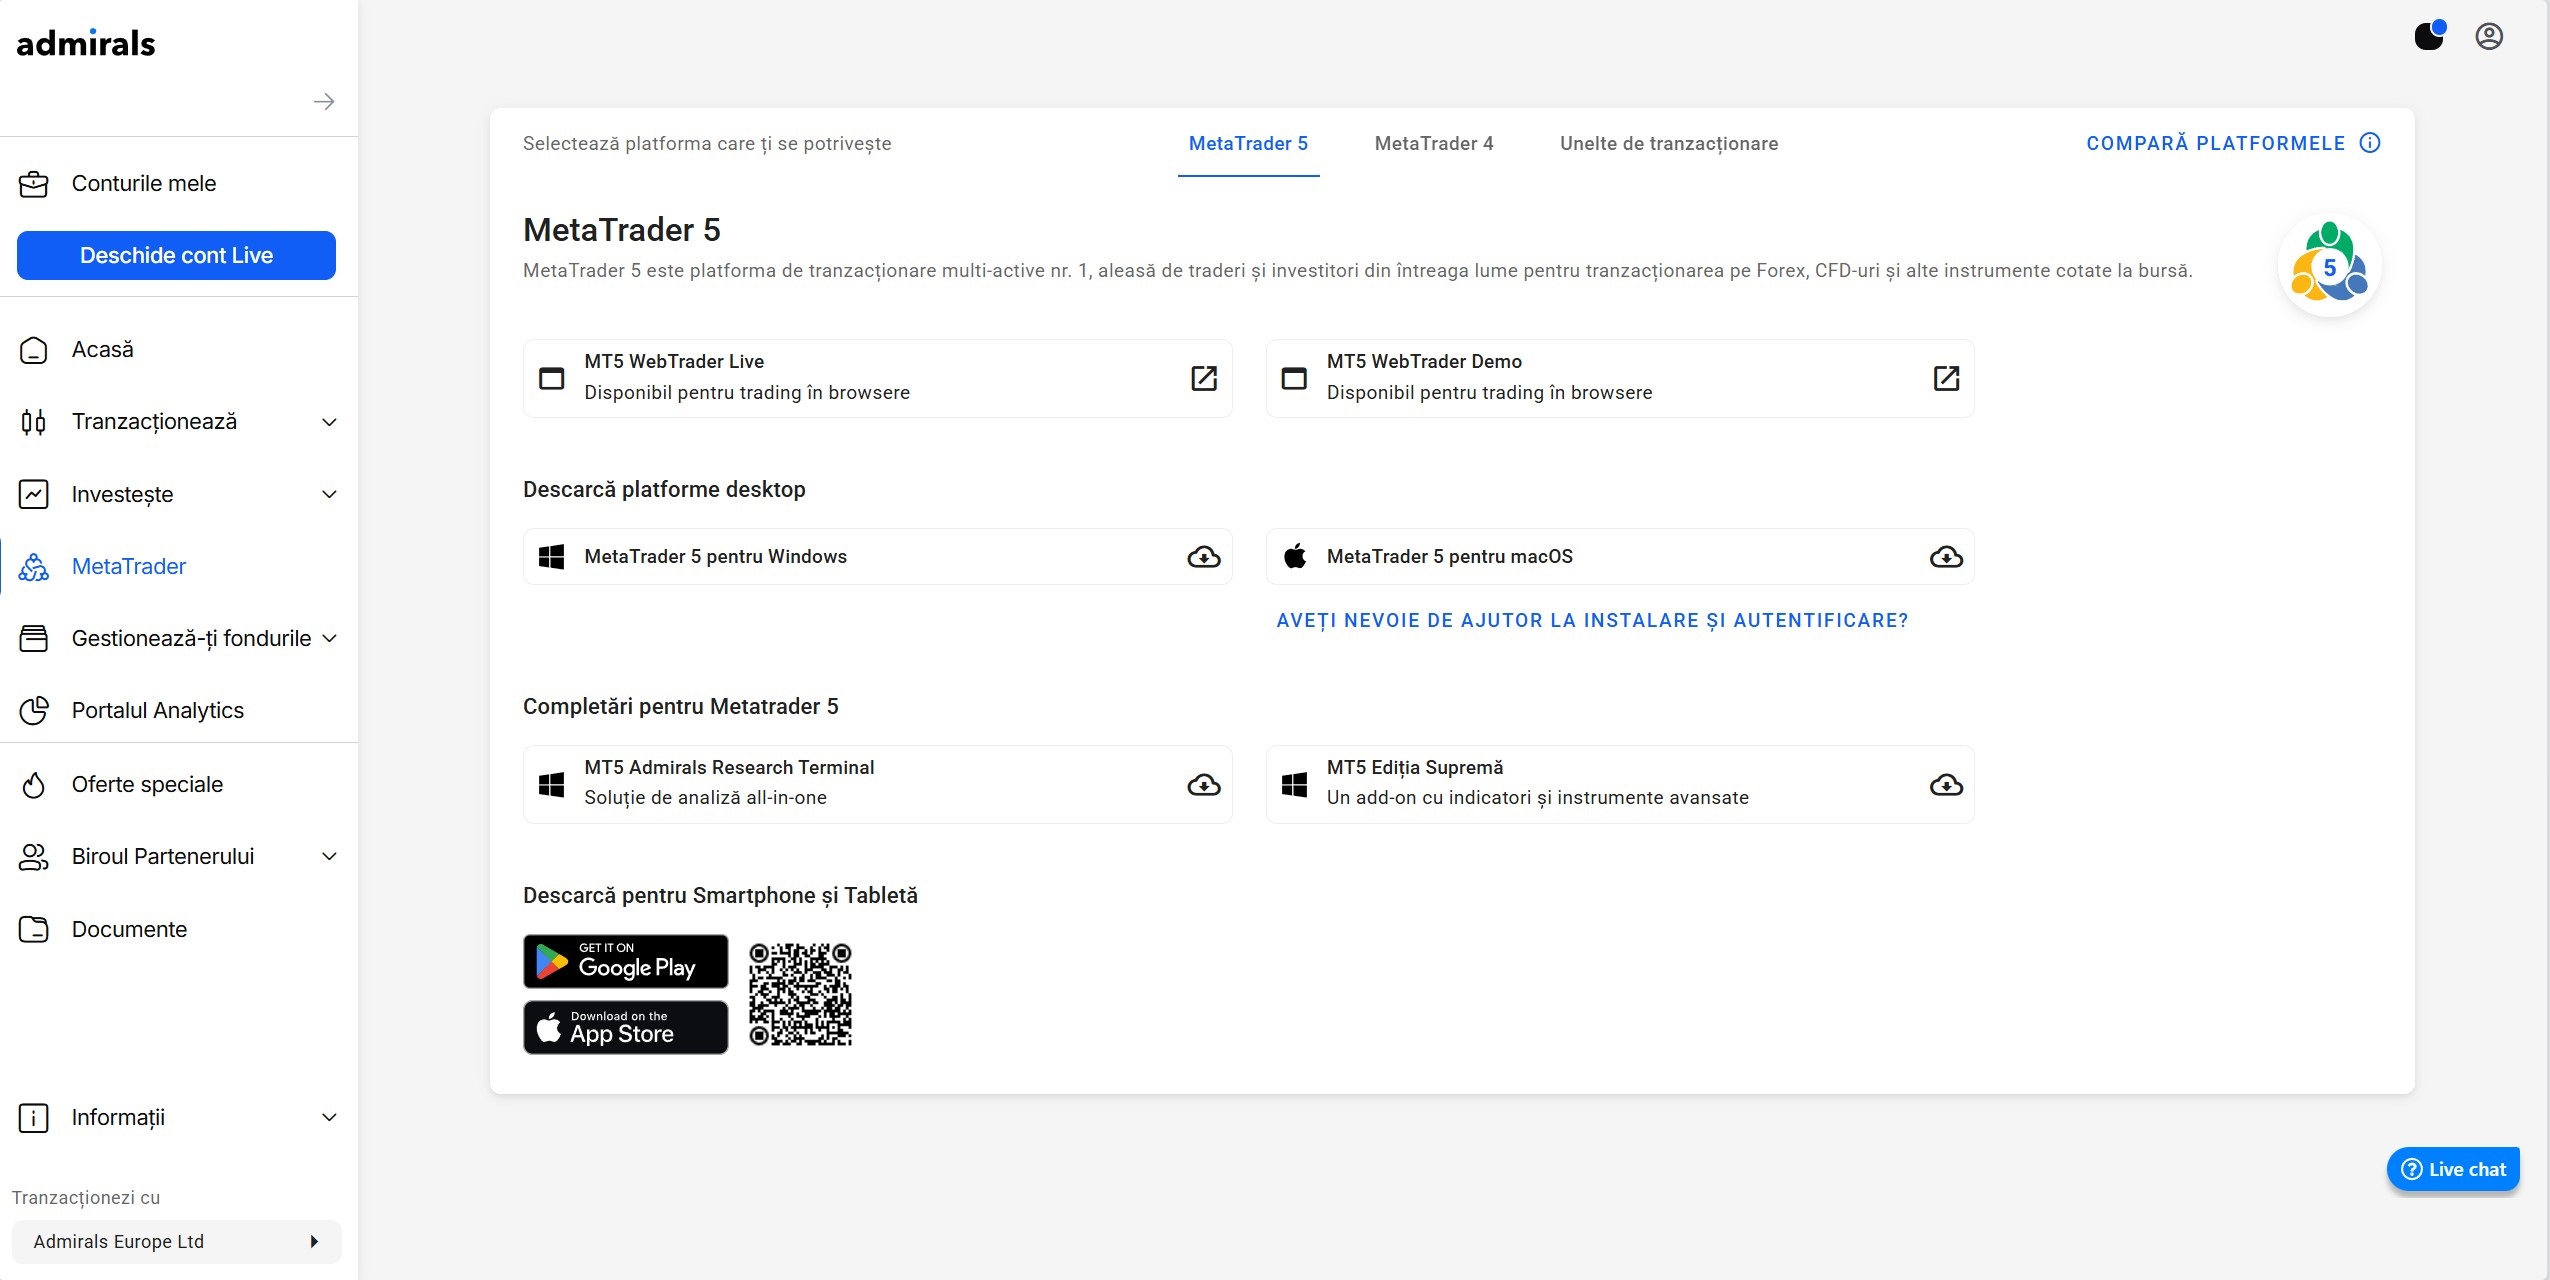This screenshot has height=1280, width=2550.
Task: Collapse sidebar with the arrow icon
Action: [324, 102]
